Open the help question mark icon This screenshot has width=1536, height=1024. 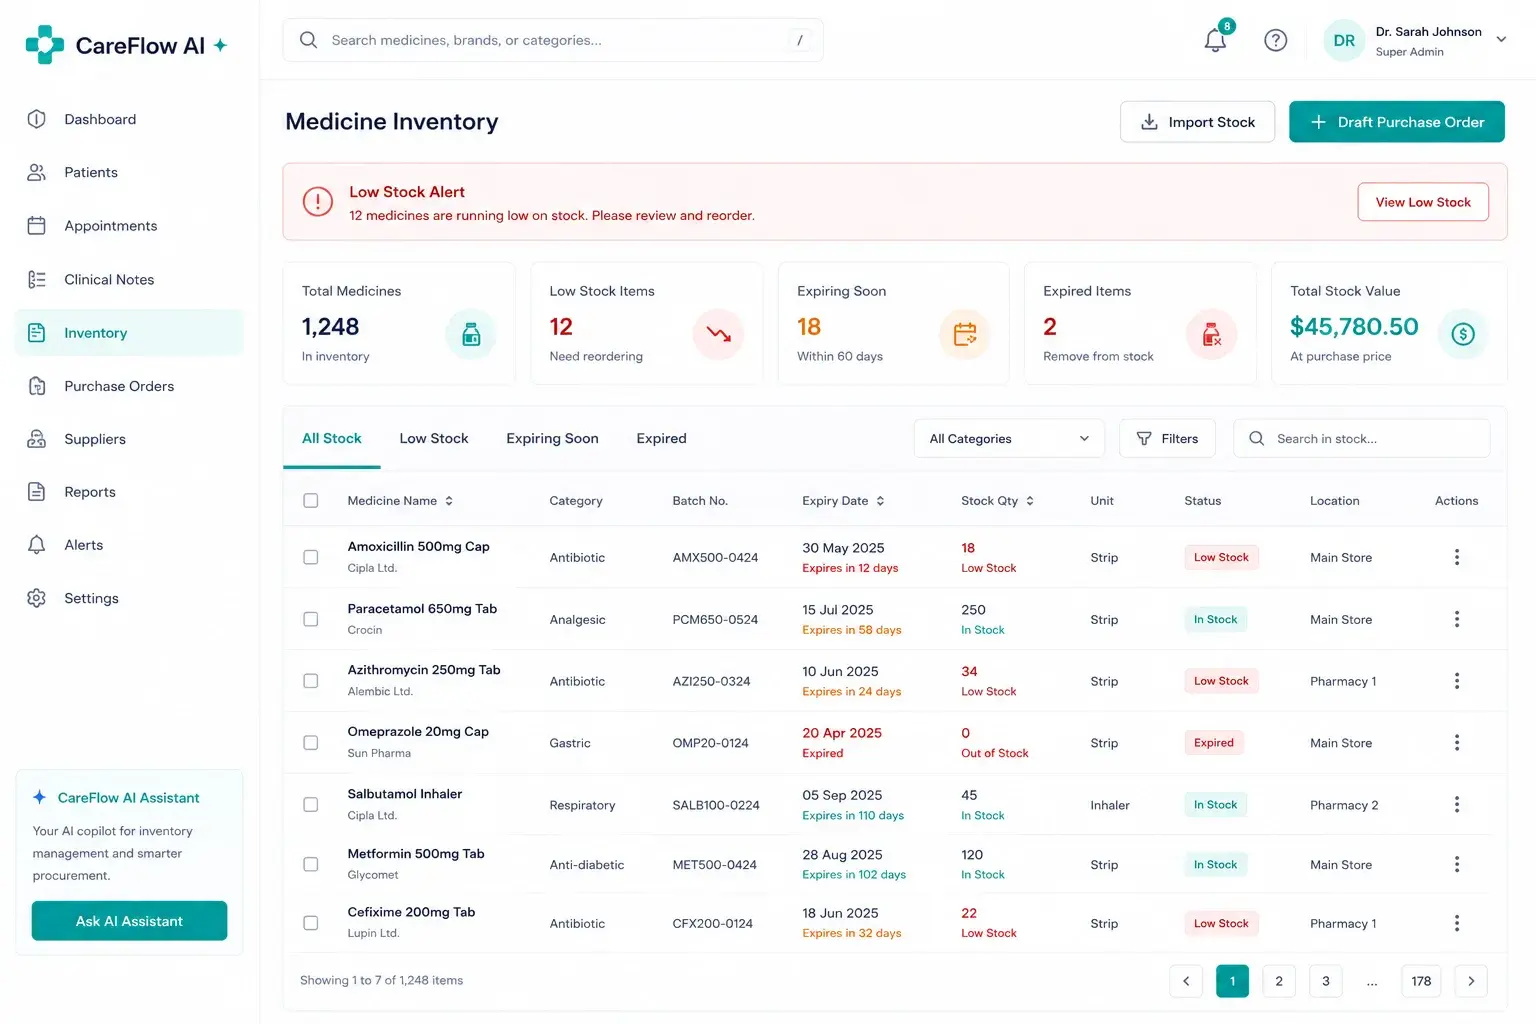(x=1275, y=40)
